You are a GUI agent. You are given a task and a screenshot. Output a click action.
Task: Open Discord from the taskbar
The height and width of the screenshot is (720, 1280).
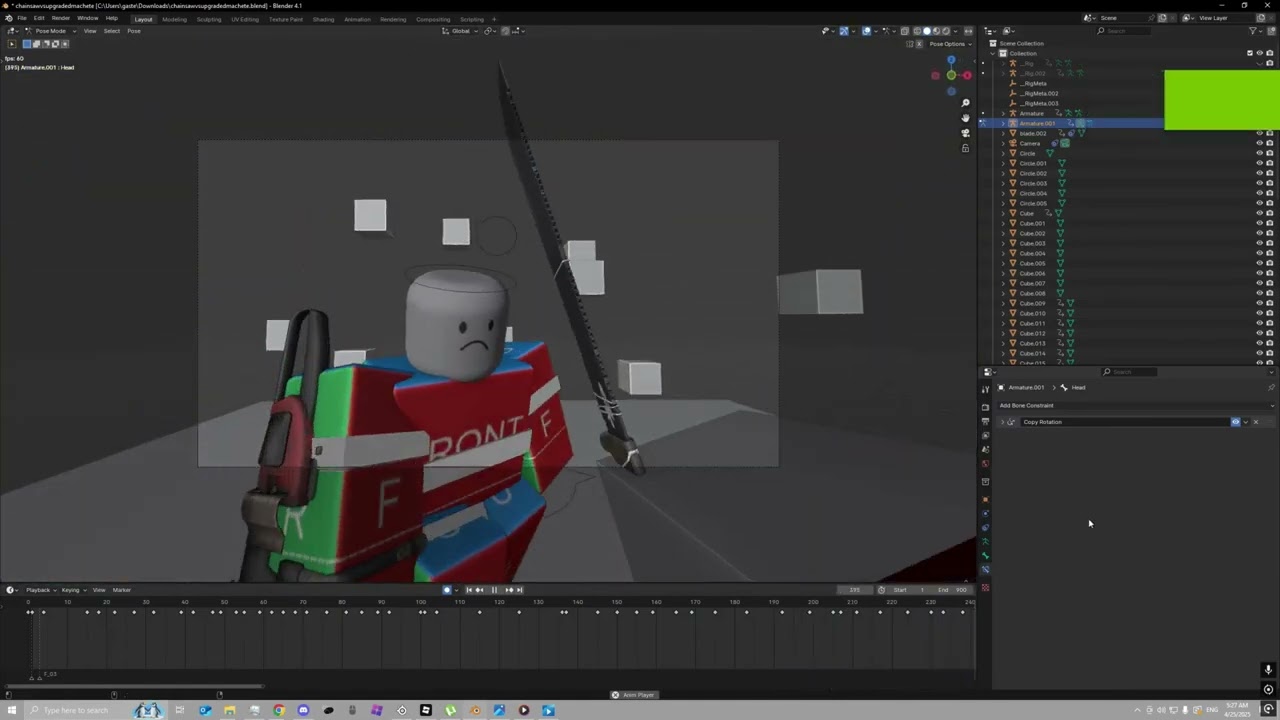point(303,710)
